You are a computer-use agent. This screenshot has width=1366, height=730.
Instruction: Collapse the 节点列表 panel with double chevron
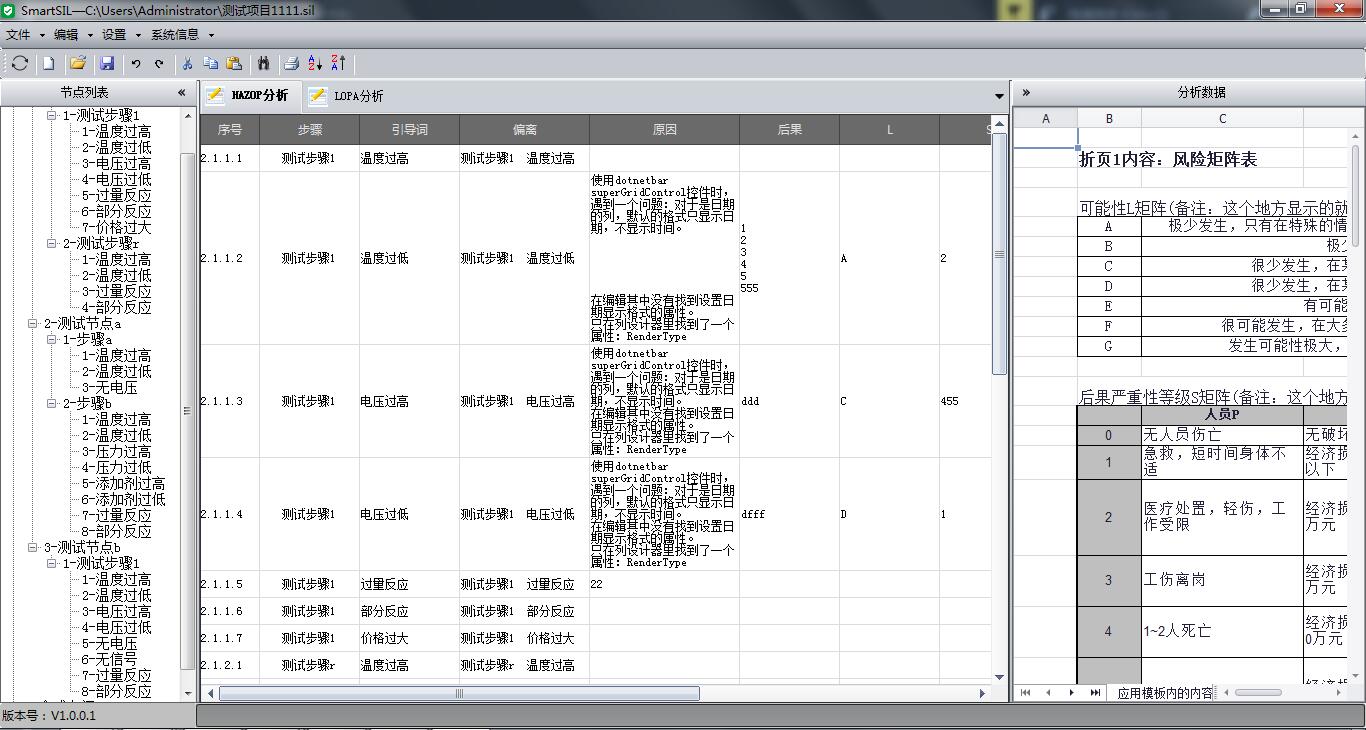click(181, 92)
